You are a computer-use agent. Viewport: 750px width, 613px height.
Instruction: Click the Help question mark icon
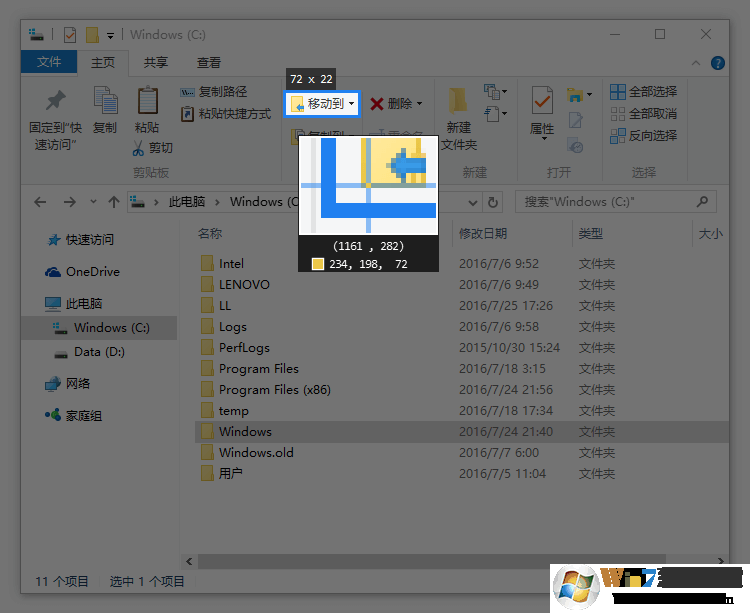click(717, 63)
